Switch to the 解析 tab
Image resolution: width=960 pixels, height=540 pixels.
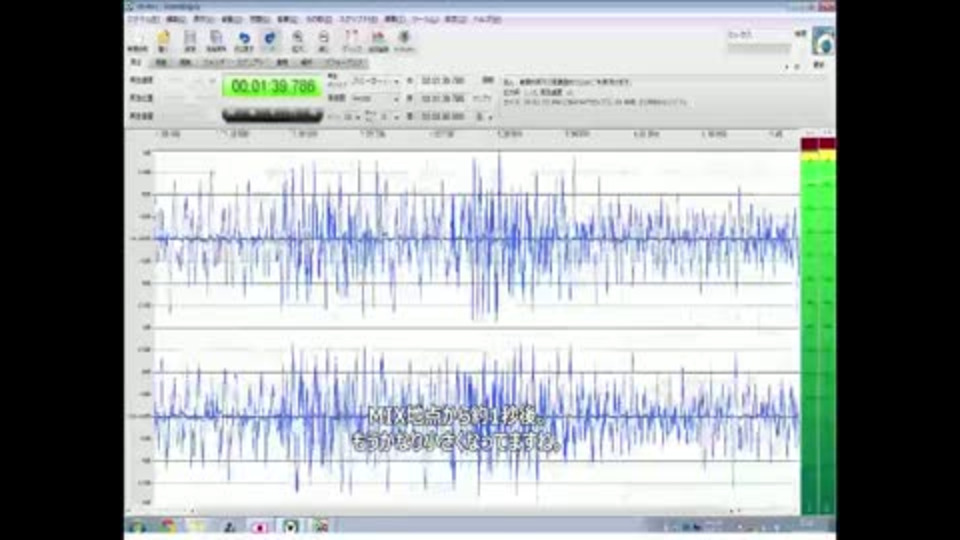[186, 62]
